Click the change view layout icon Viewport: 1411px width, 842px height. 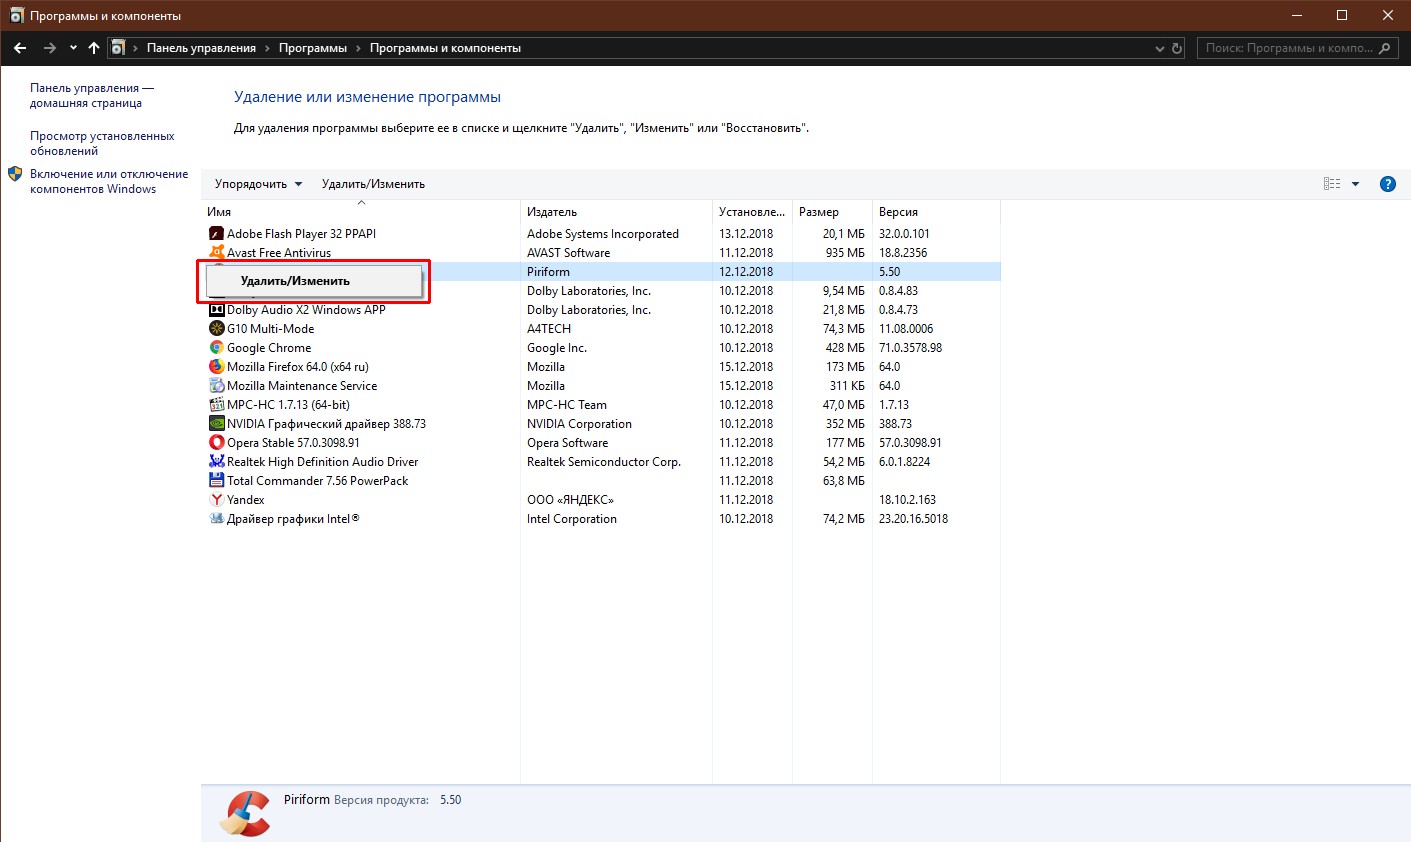[x=1332, y=184]
